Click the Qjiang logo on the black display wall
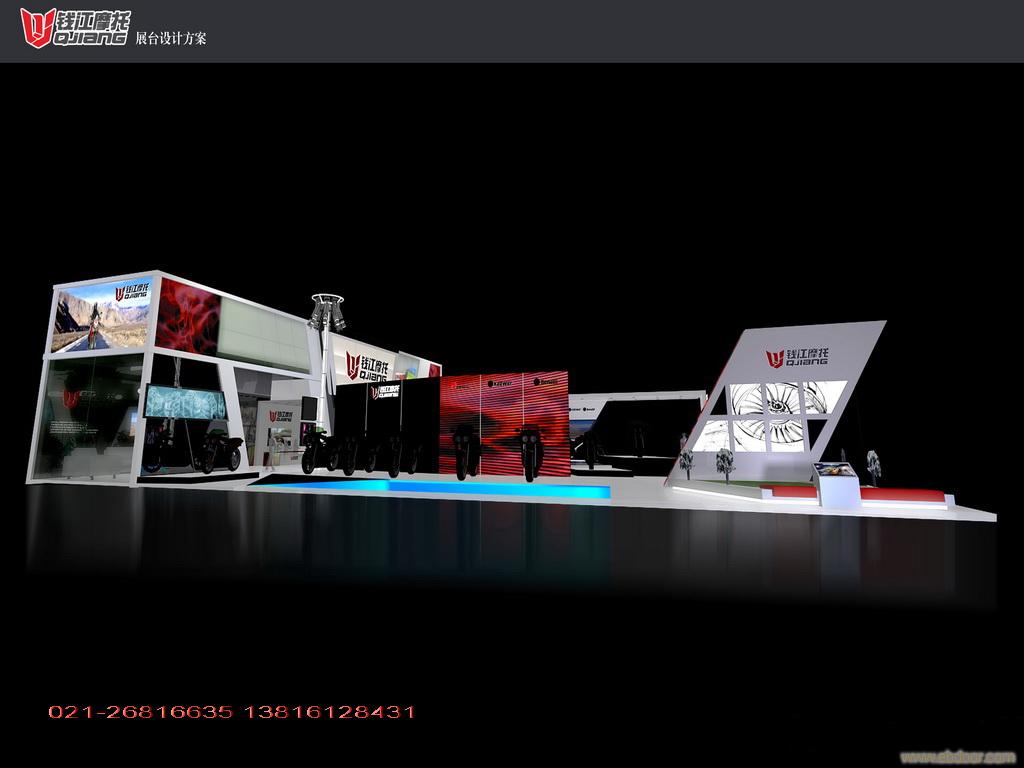 pos(386,392)
